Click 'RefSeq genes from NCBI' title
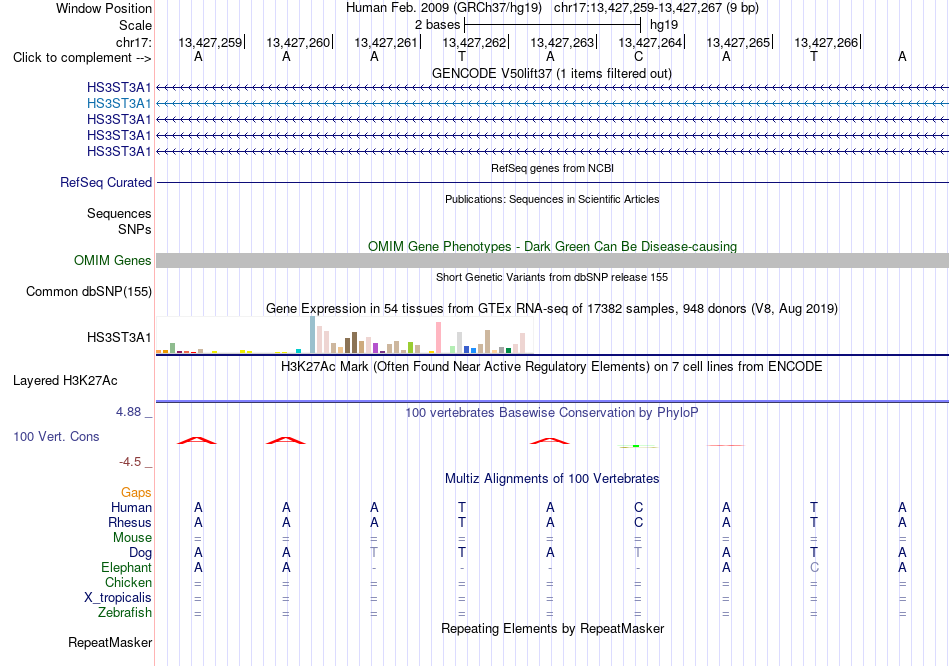950x666 pixels. tap(552, 168)
